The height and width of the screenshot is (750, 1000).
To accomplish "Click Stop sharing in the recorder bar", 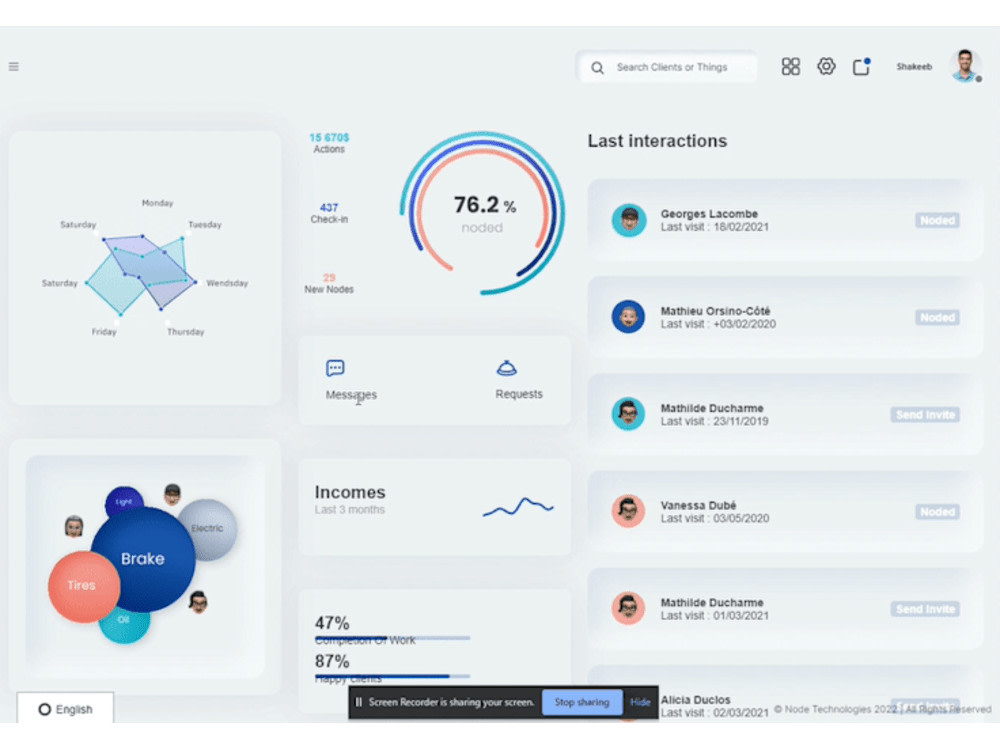I will tap(582, 702).
